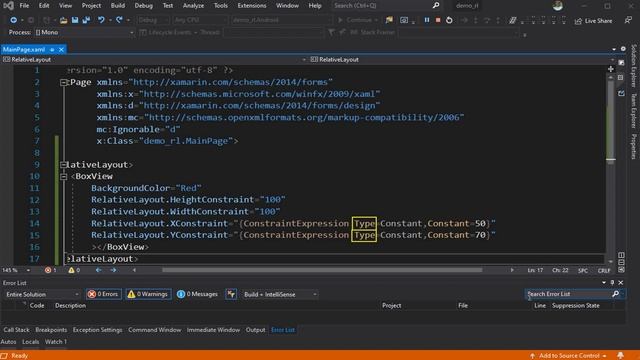Screen dimensions: 640x360
Task: Stop debugging with the red square
Action: tap(438, 20)
